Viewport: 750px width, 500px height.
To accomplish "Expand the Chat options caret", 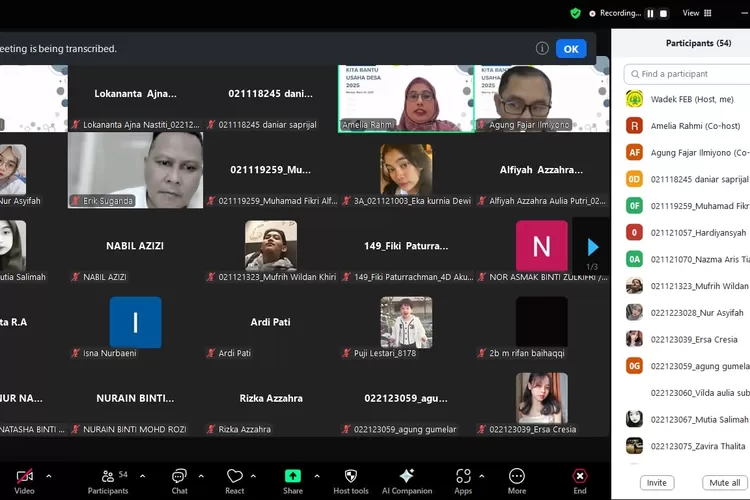I will click(201, 476).
